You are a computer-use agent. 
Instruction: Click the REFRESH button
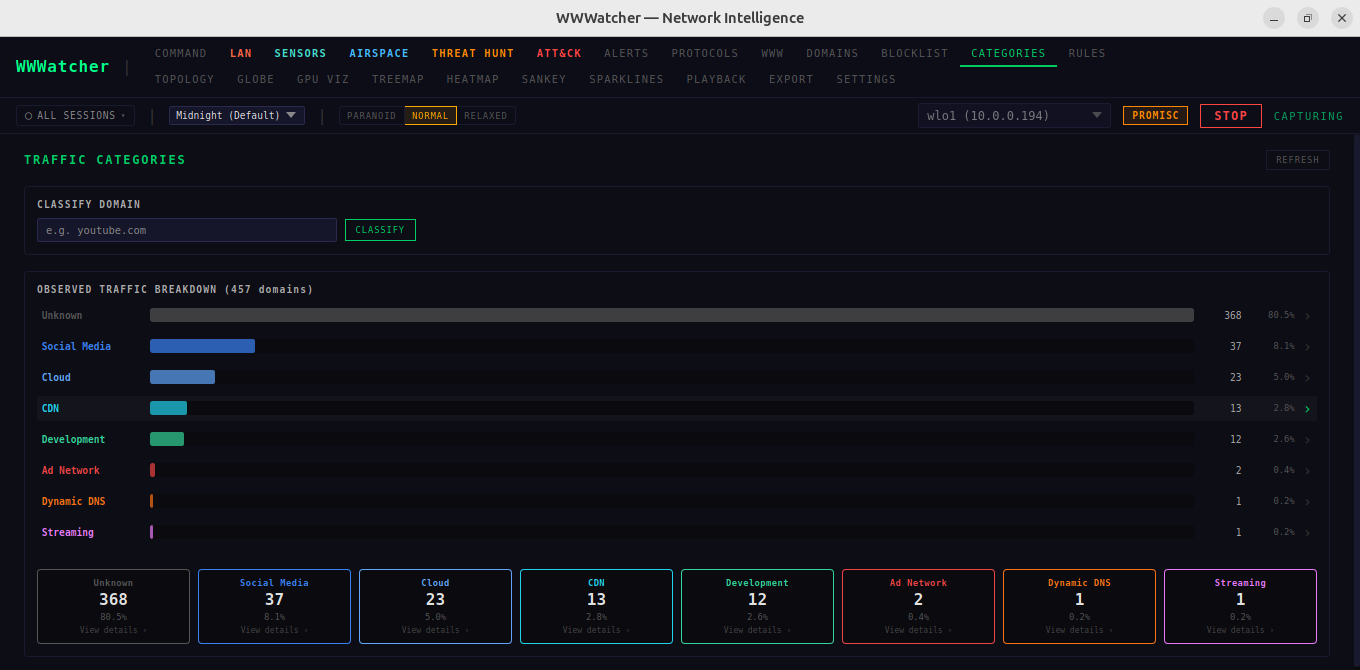(x=1297, y=160)
